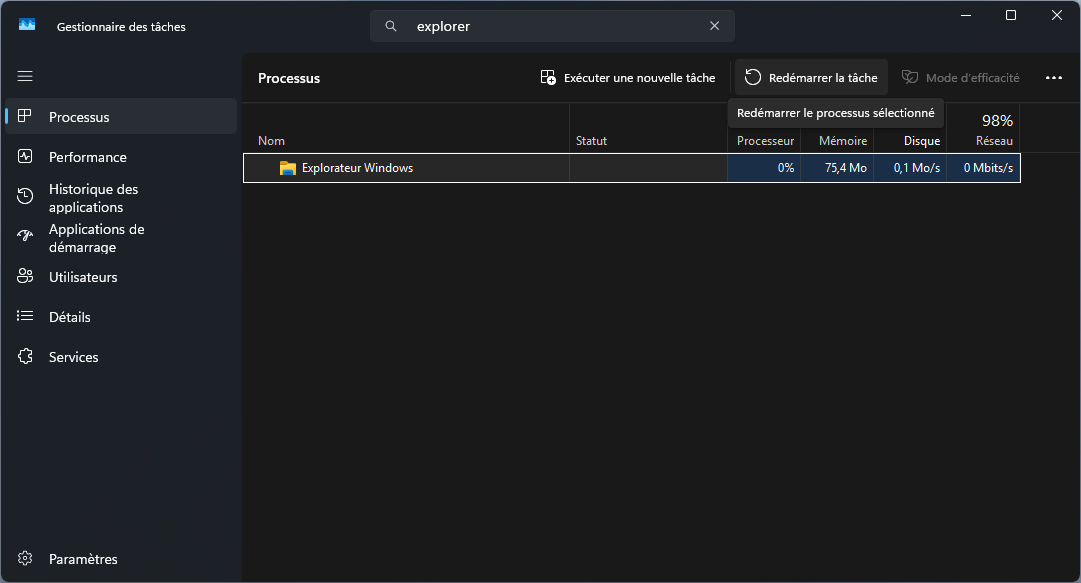
Task: Open the Services page
Action: coord(74,357)
